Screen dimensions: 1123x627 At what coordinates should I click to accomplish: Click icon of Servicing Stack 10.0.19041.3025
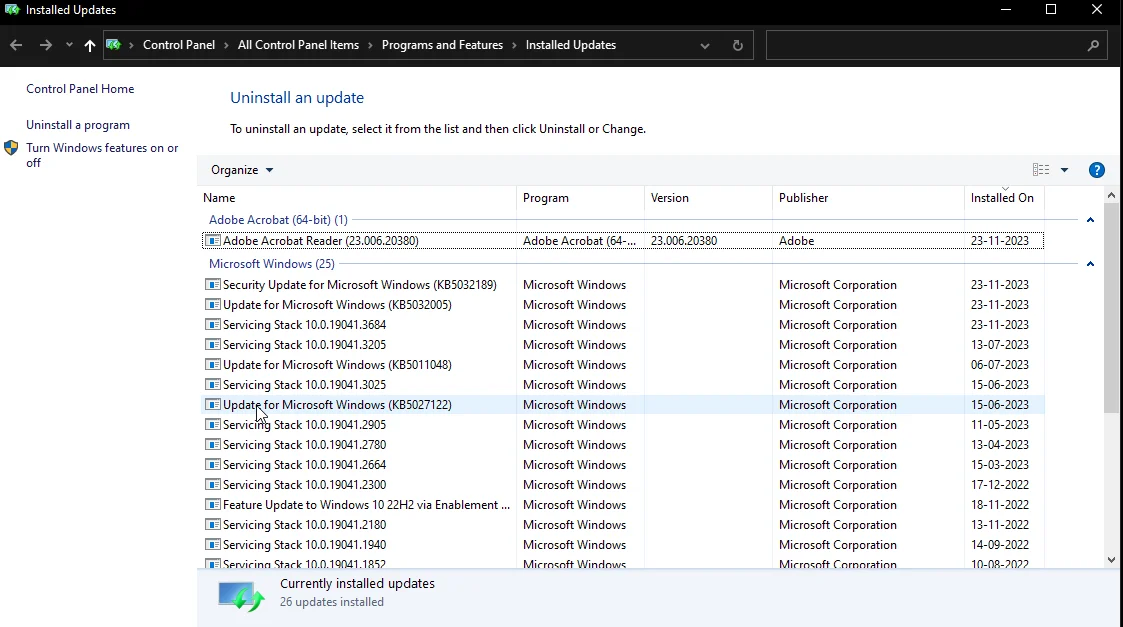(213, 385)
